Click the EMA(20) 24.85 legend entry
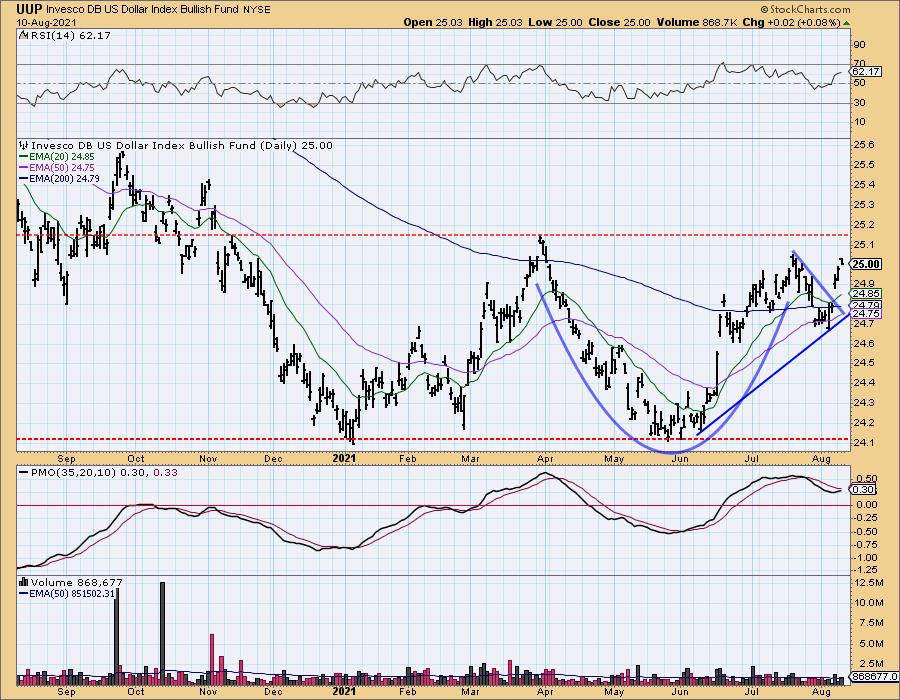 click(x=57, y=157)
